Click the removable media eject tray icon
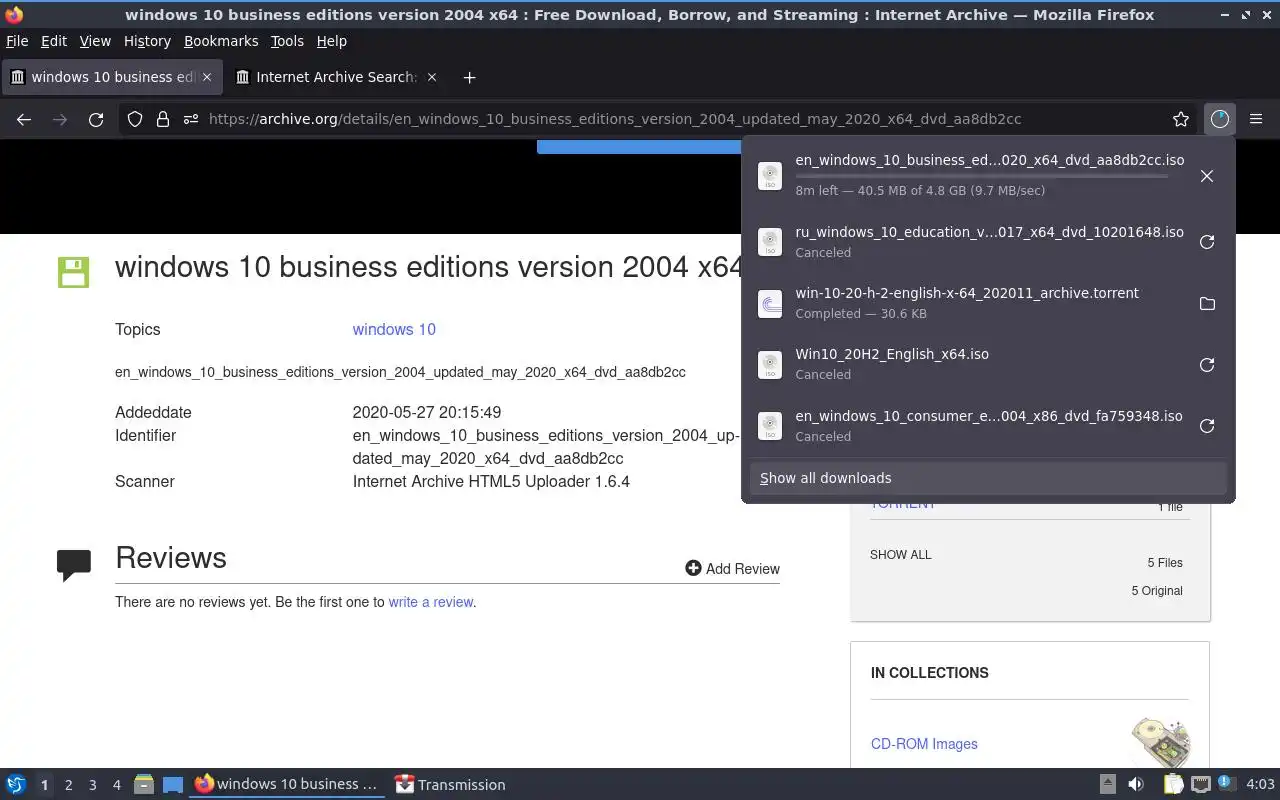The height and width of the screenshot is (800, 1280). tap(1108, 785)
